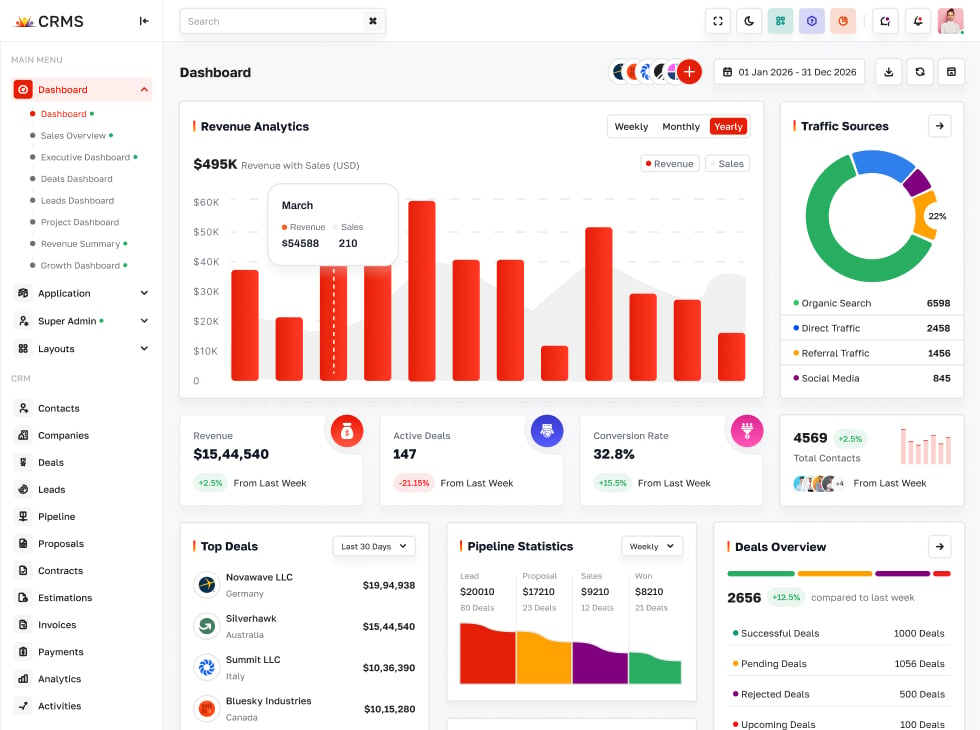Toggle the Revenue legend series
The height and width of the screenshot is (730, 980).
[x=669, y=164]
